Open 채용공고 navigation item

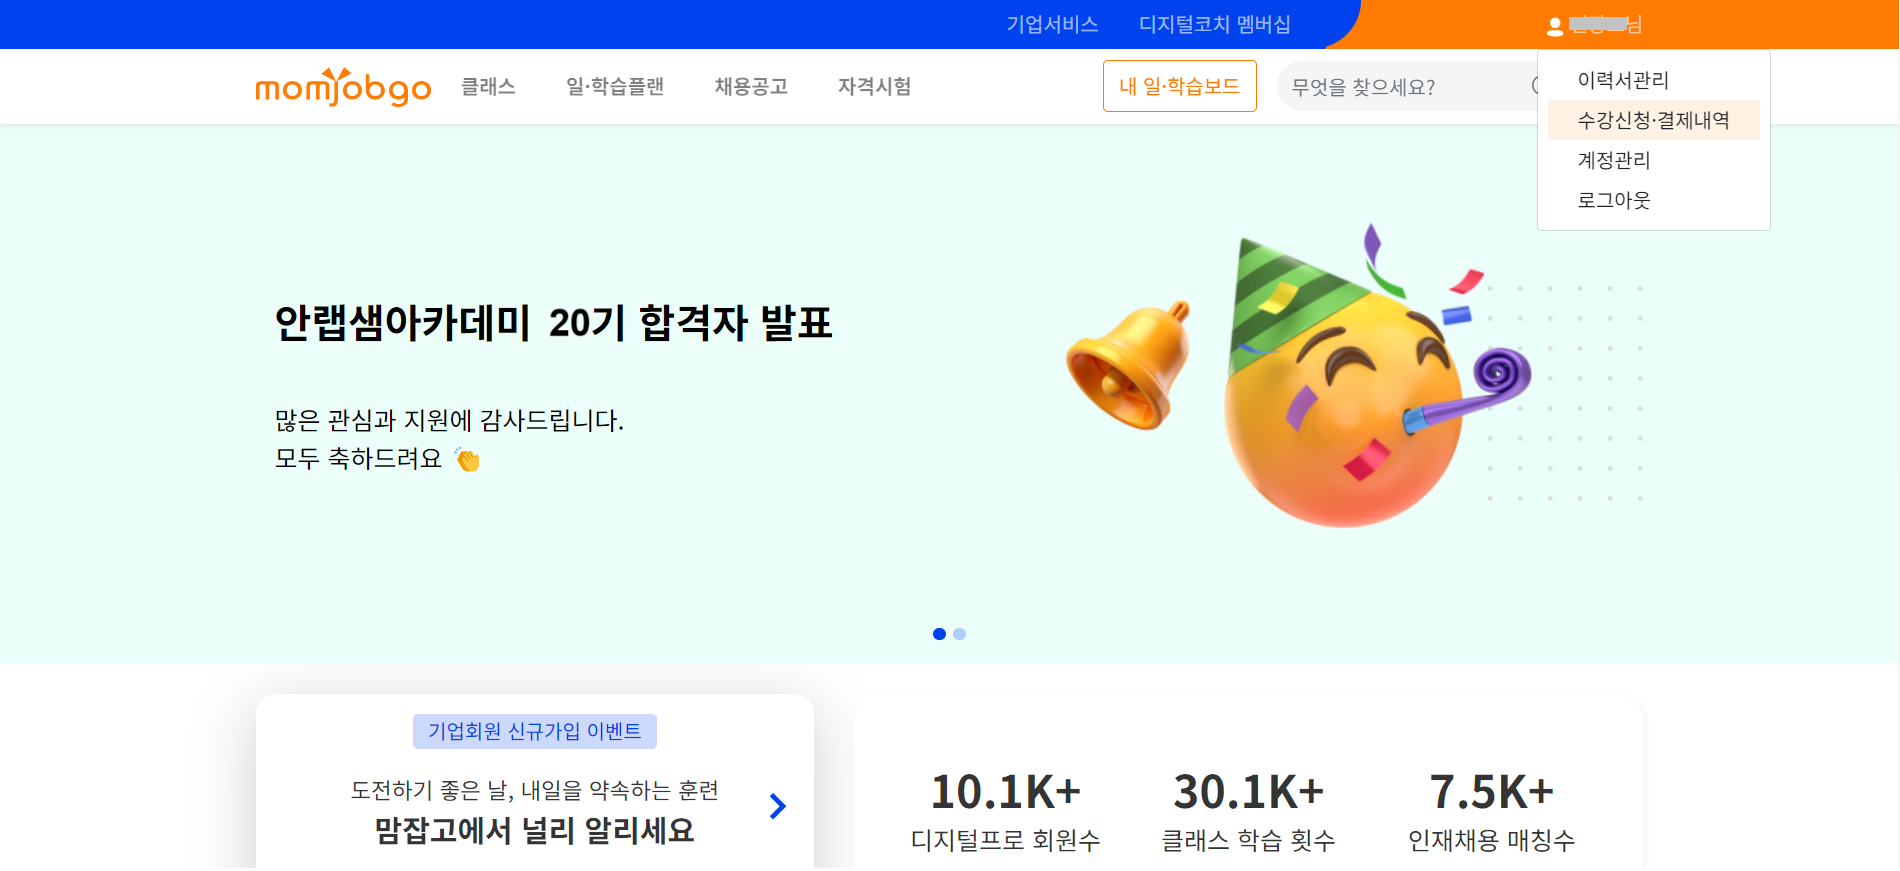point(751,87)
